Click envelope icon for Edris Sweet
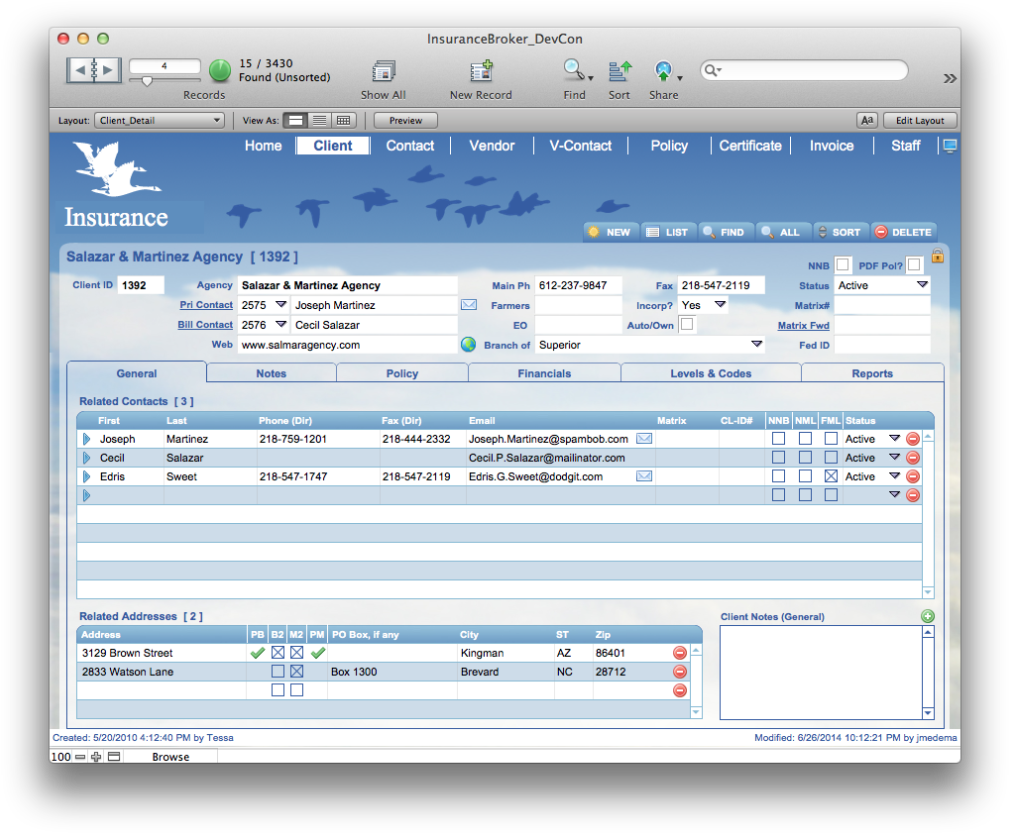 (644, 476)
